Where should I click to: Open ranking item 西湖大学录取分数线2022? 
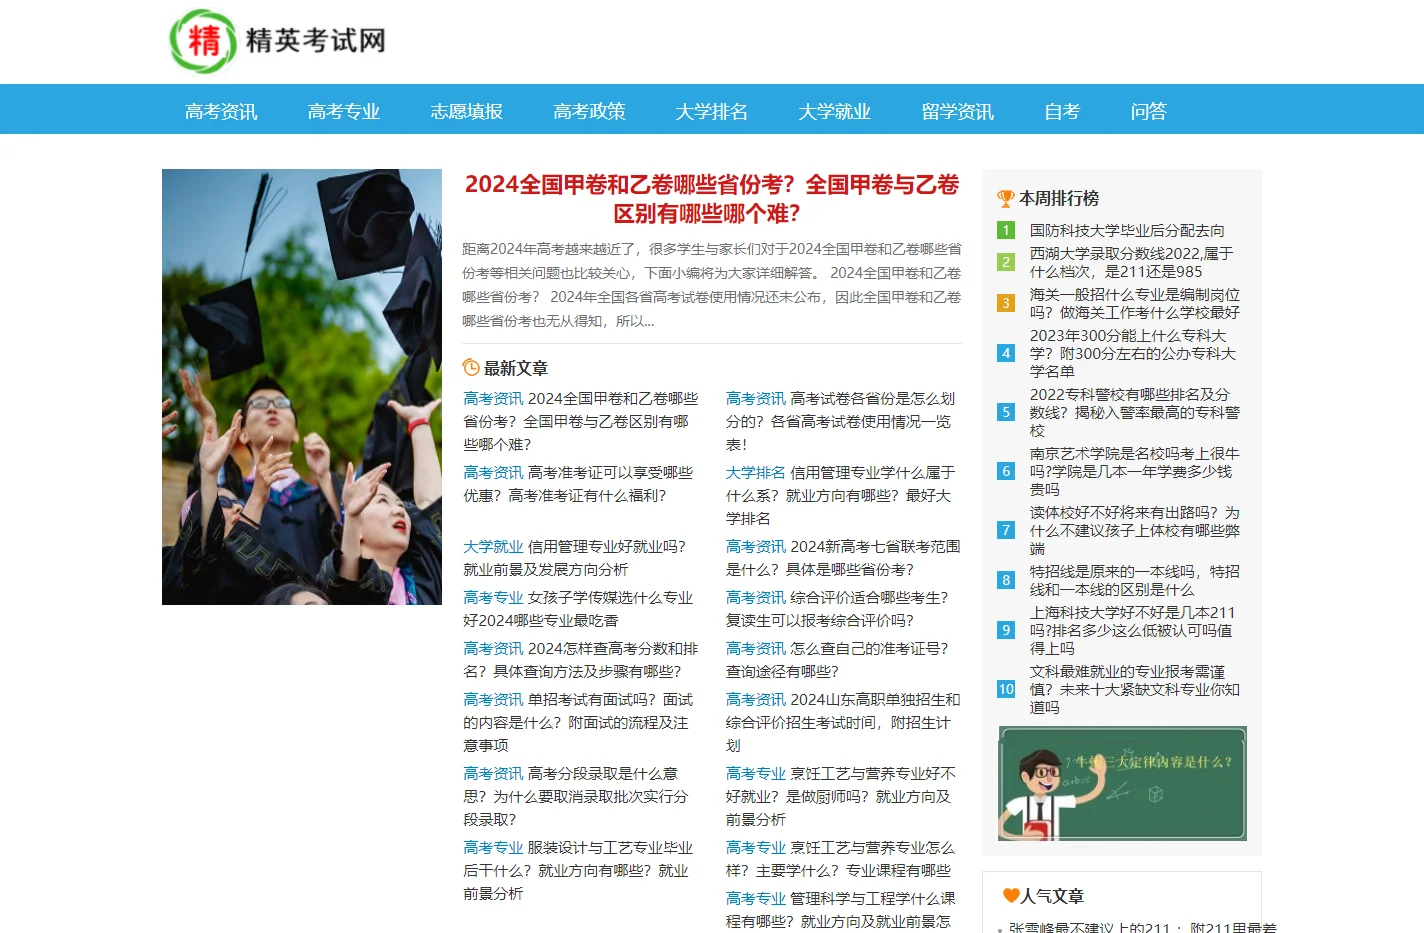1131,262
